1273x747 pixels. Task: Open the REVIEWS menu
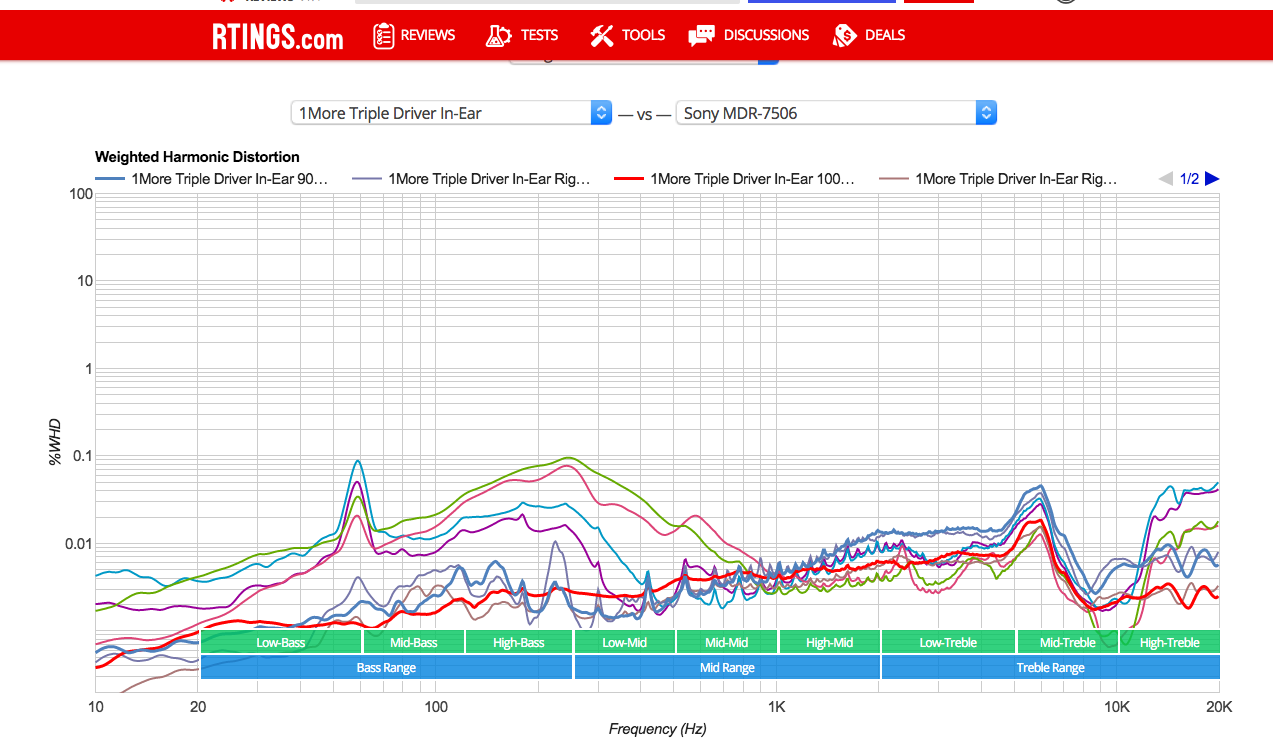(428, 35)
